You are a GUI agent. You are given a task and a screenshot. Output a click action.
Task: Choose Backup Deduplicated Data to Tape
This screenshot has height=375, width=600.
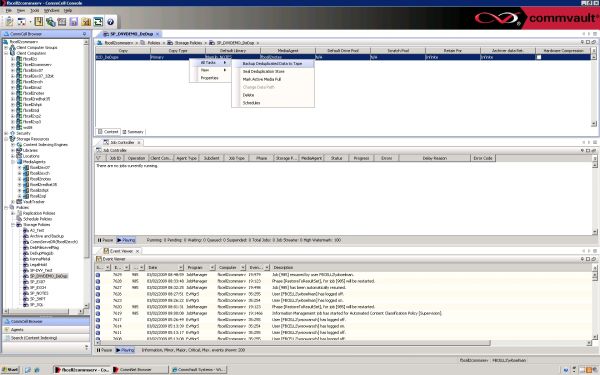tap(272, 64)
